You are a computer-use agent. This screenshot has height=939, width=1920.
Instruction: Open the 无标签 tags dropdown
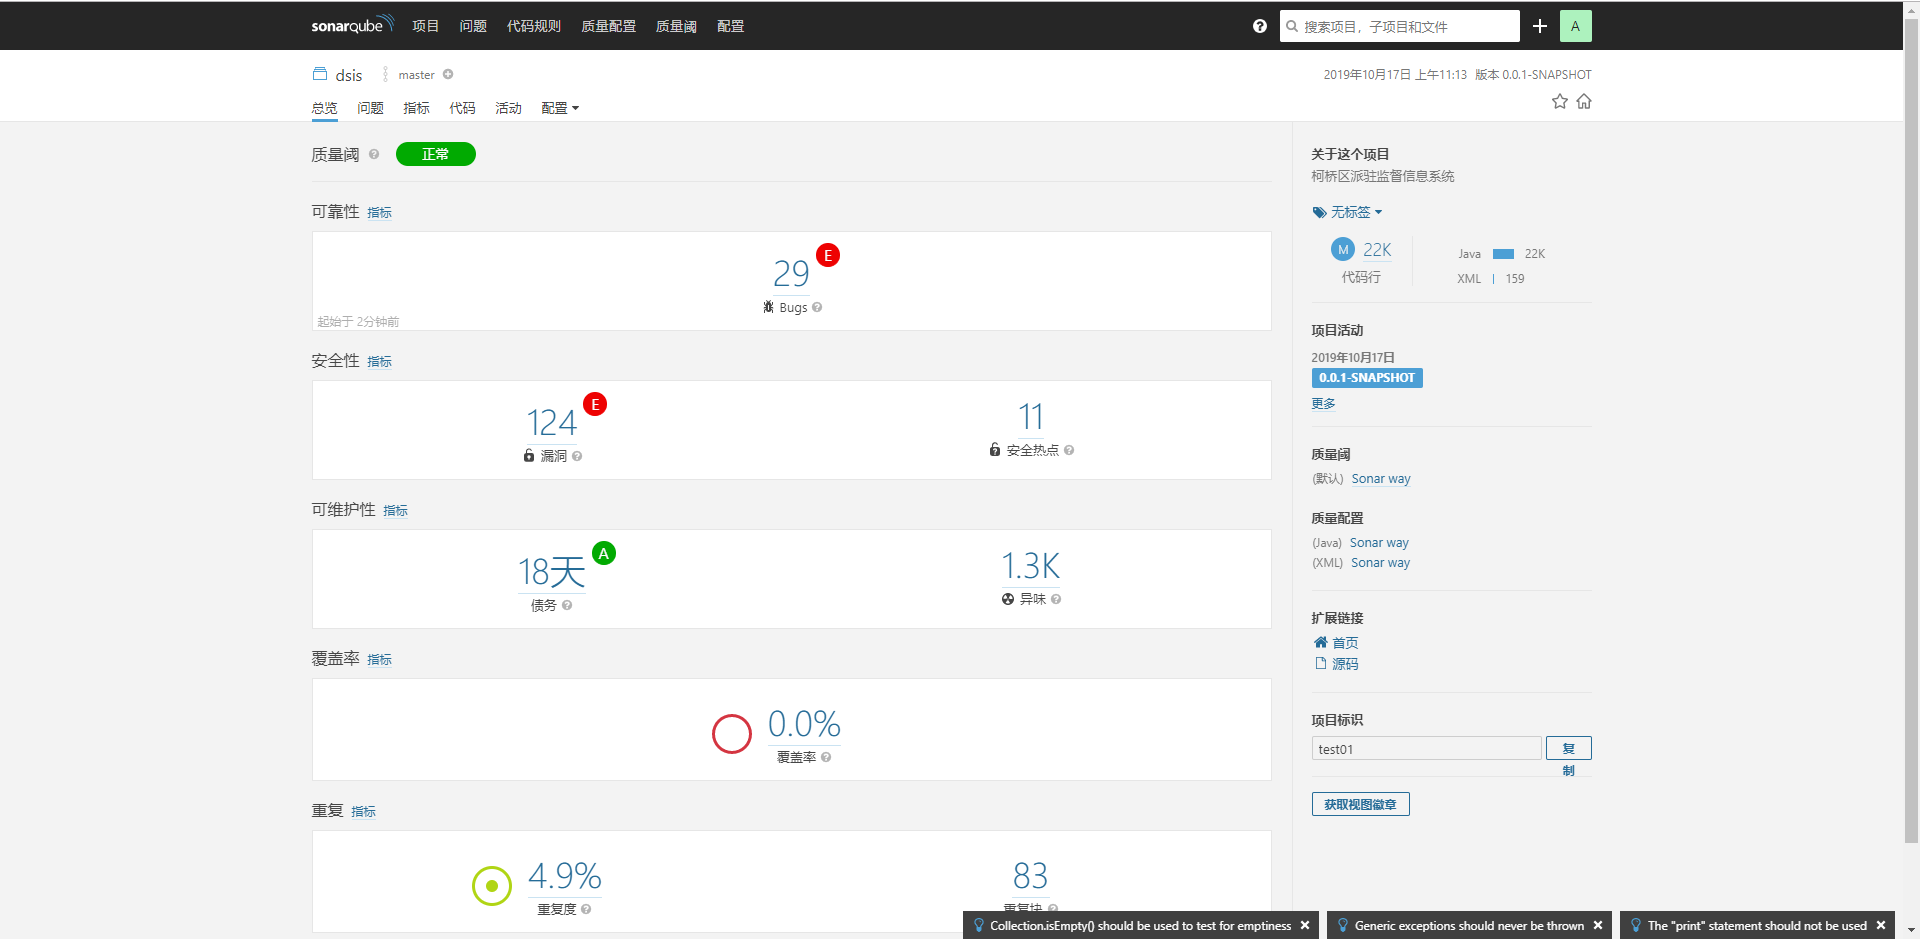[1347, 212]
